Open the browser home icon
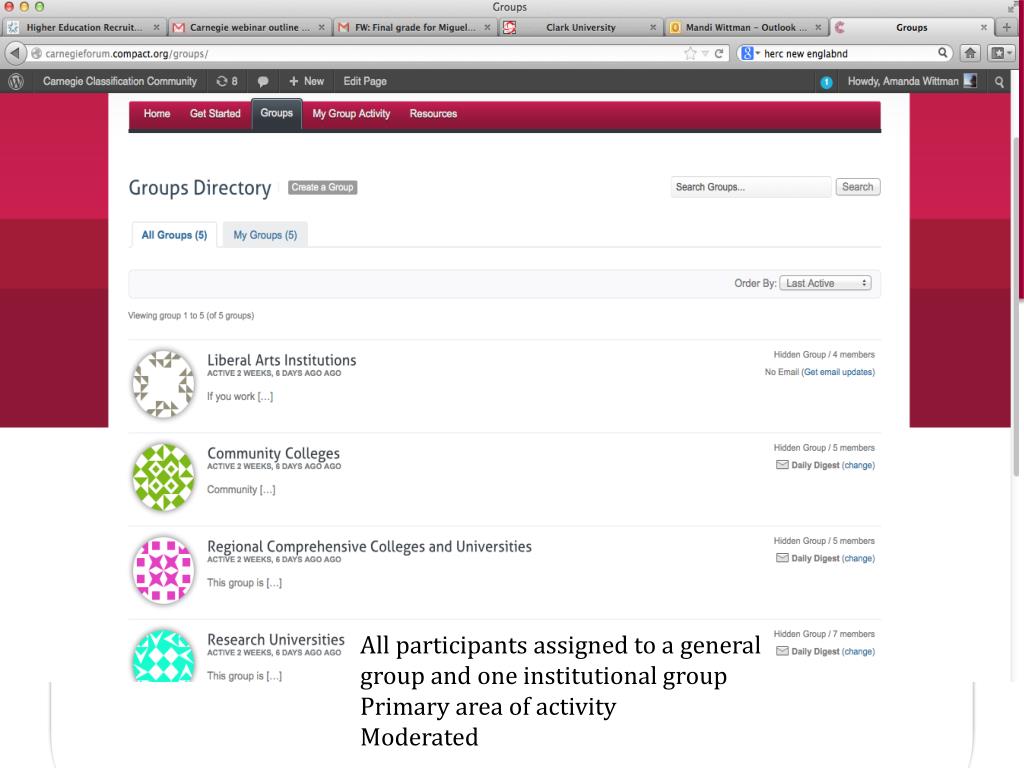 970,54
